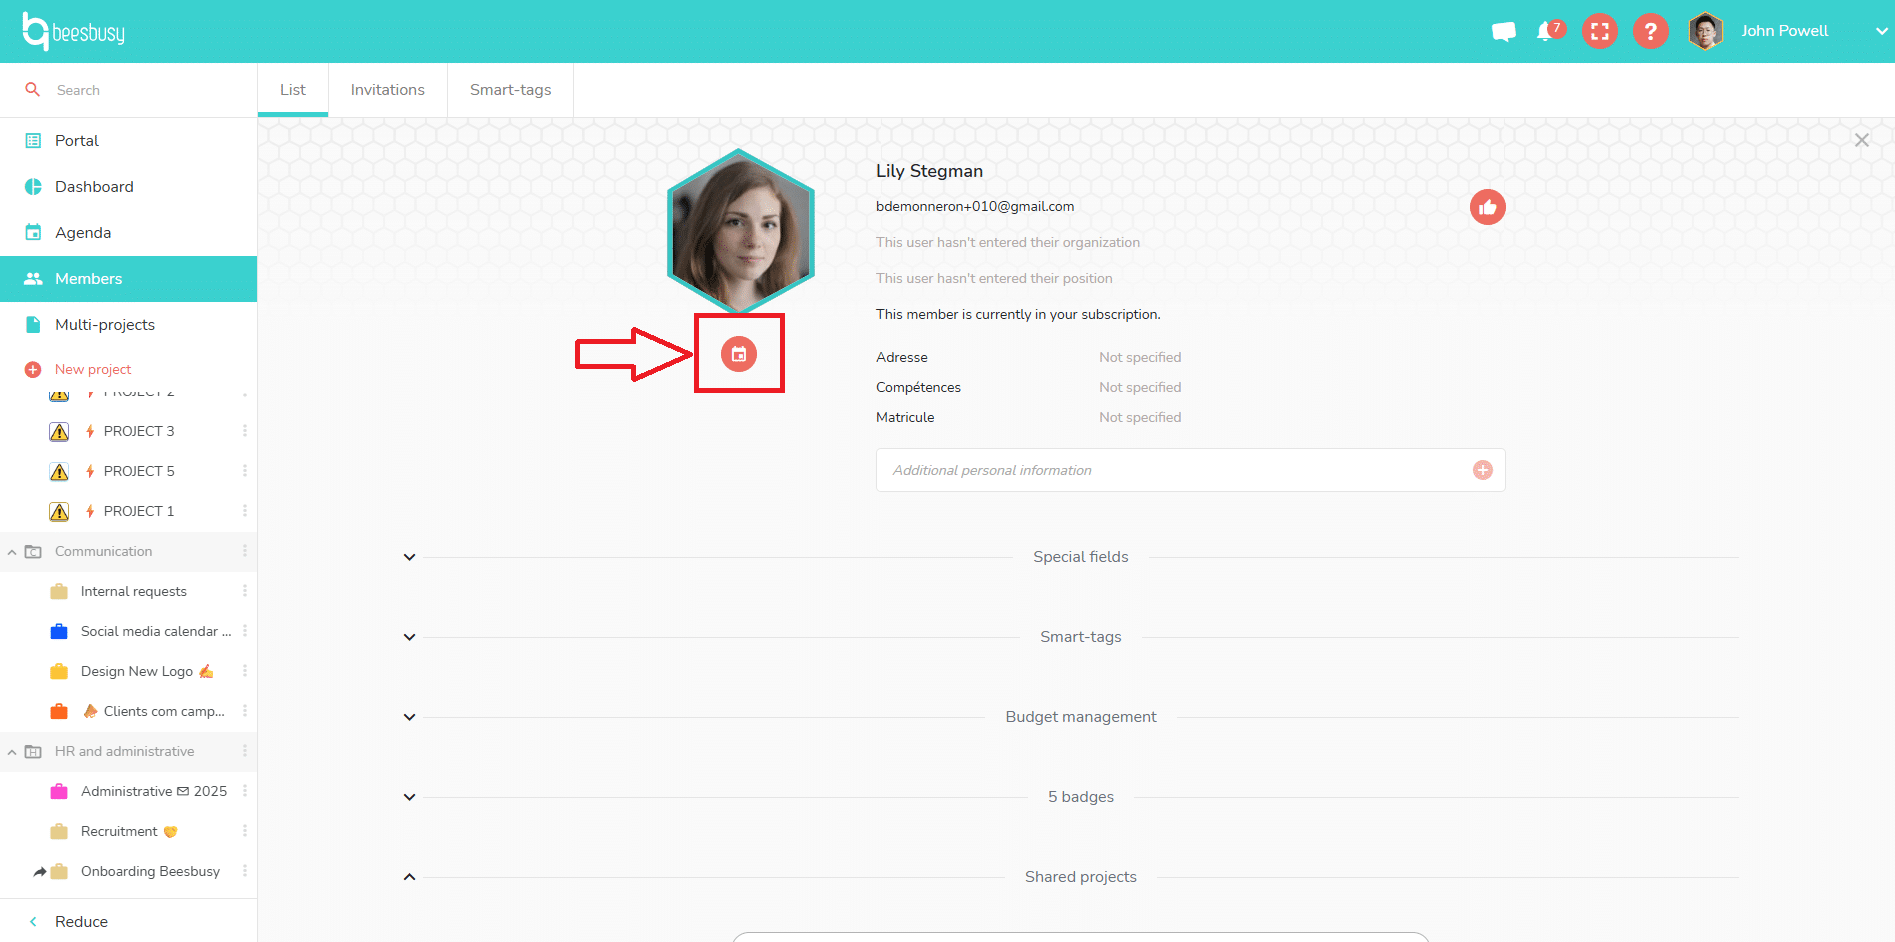Click the plus icon next to additional personal information
1895x942 pixels.
1482,469
